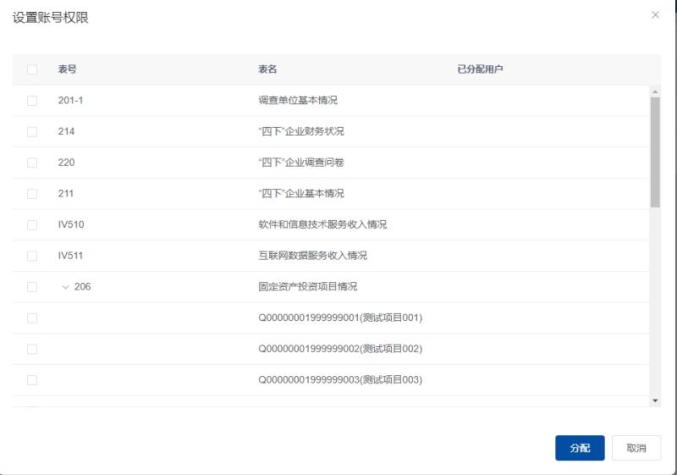
Task: Enable checkbox for table 211
Action: point(32,193)
